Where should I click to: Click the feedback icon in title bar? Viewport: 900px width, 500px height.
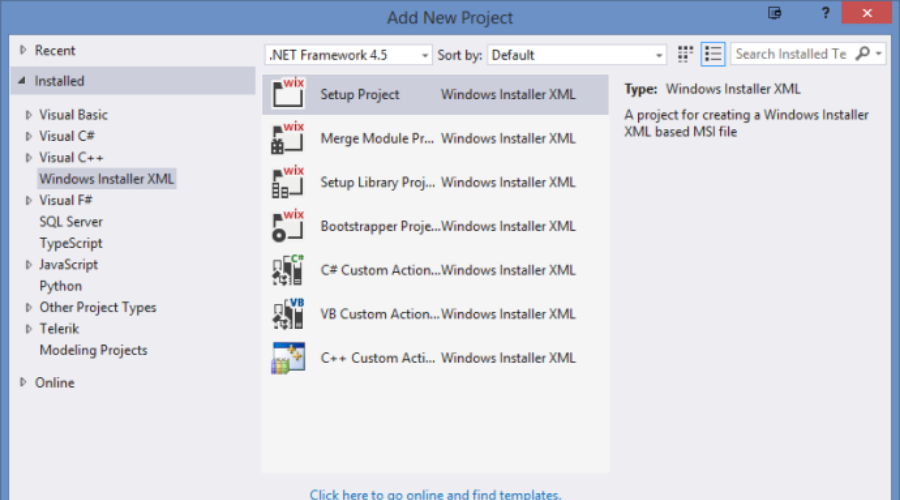tap(775, 13)
